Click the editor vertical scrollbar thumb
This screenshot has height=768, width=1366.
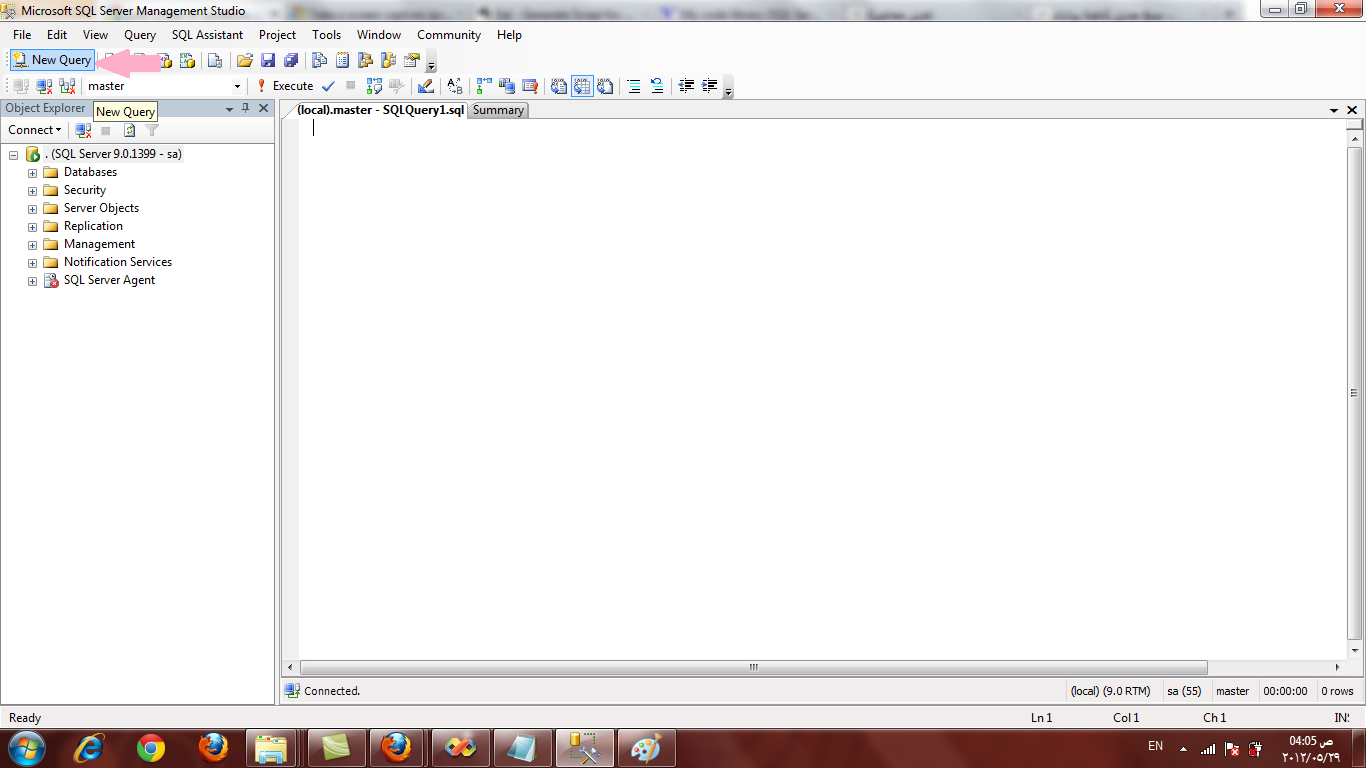(x=1354, y=393)
